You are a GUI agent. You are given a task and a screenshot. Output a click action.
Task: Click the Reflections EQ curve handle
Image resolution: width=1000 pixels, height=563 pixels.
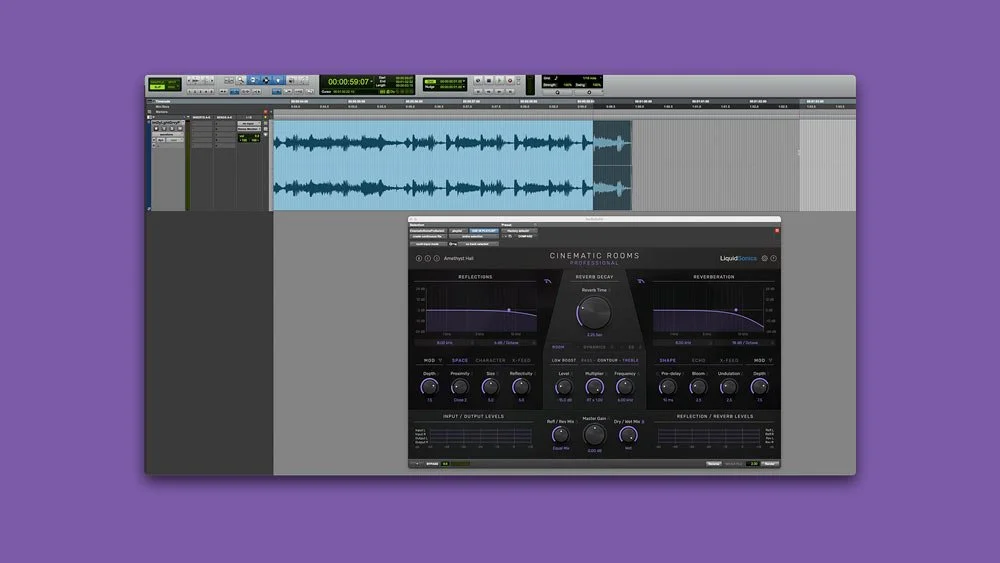pyautogui.click(x=508, y=310)
